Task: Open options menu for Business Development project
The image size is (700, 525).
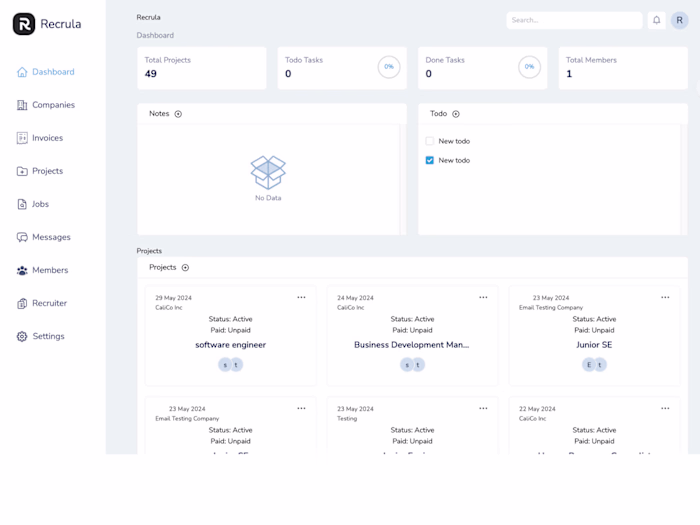Action: pos(483,297)
